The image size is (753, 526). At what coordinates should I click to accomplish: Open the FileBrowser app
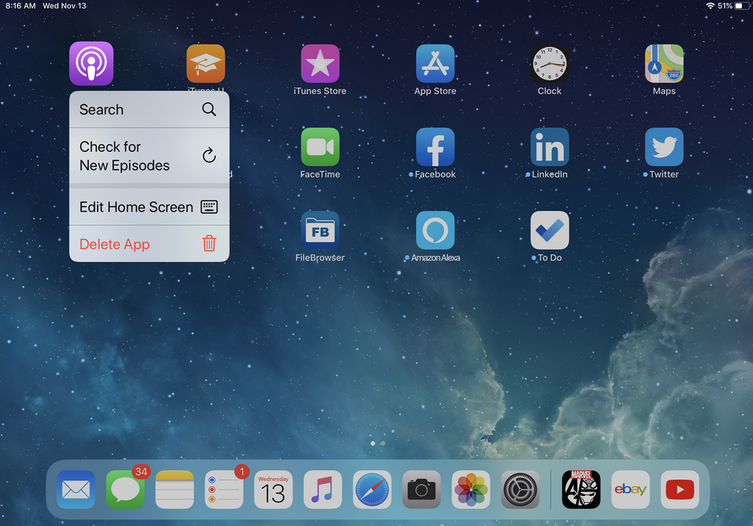pos(320,230)
